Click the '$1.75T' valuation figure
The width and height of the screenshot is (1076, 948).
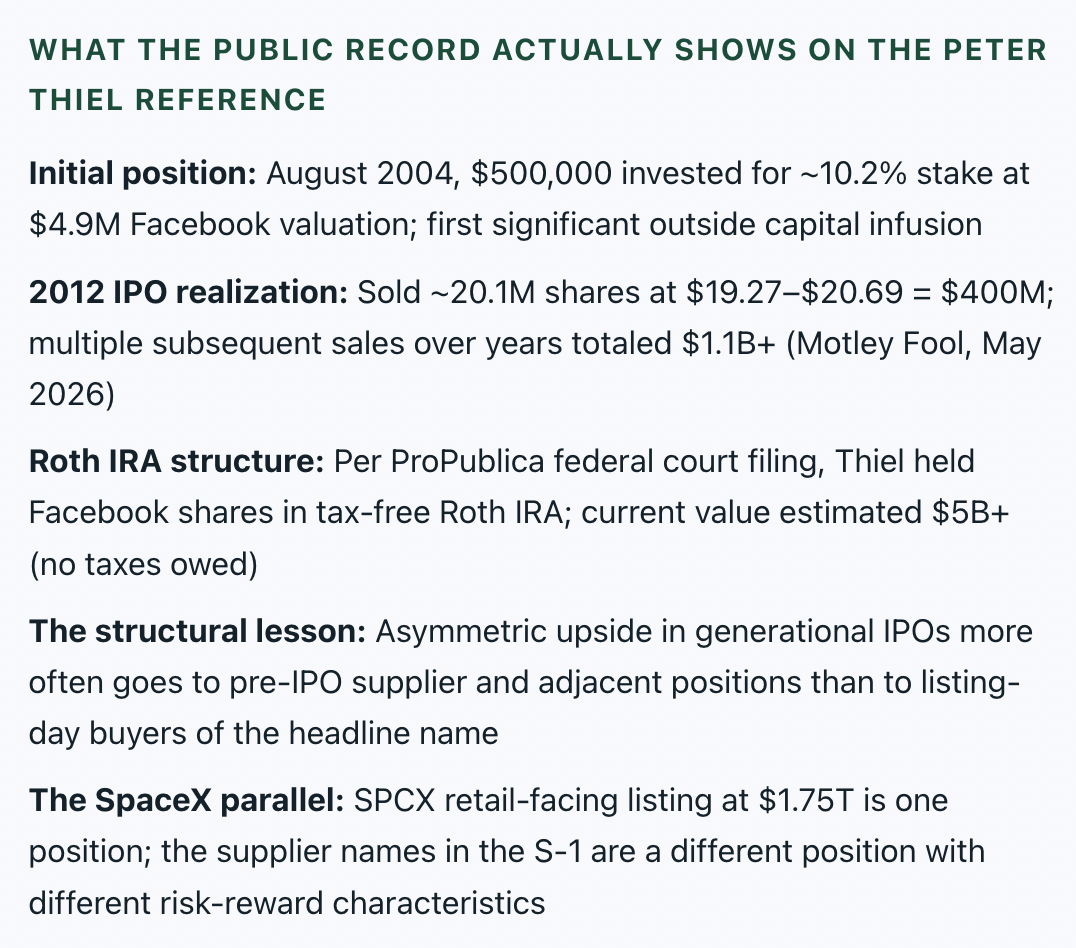(806, 800)
